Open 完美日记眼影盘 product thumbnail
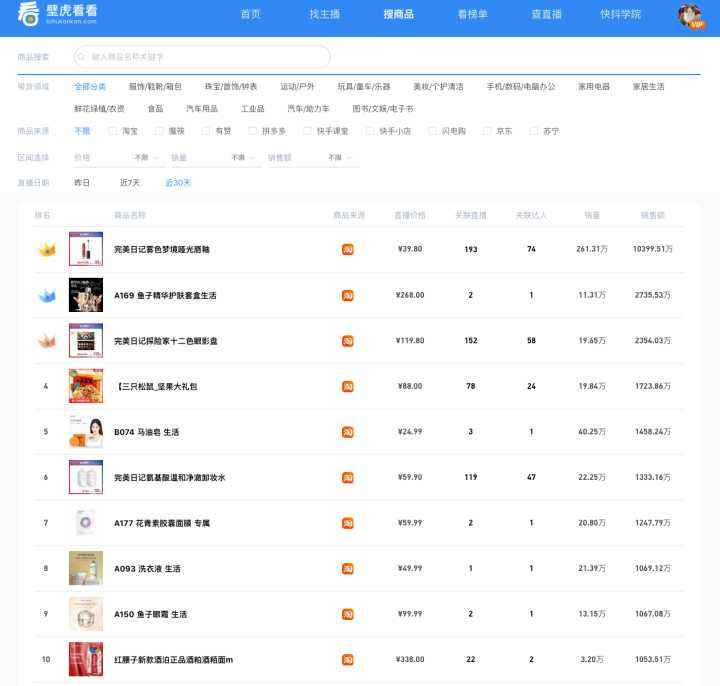The width and height of the screenshot is (720, 686). 86,341
